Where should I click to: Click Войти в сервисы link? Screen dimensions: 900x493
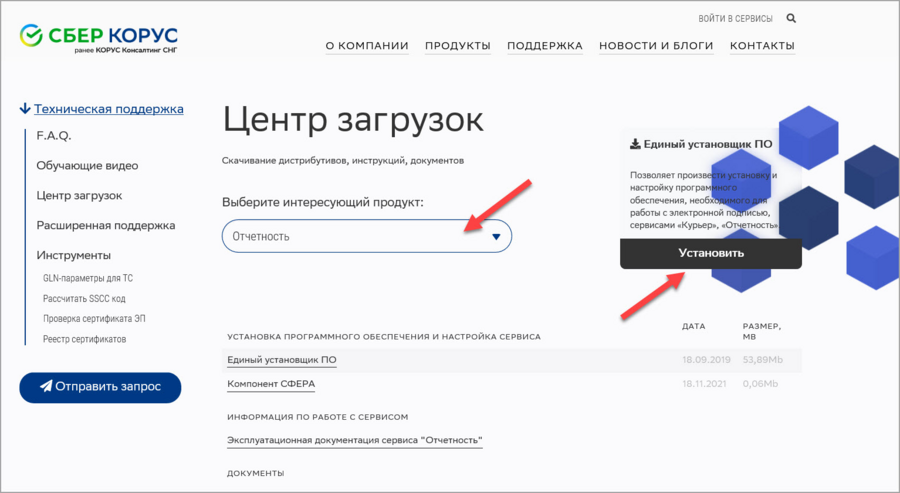click(735, 18)
